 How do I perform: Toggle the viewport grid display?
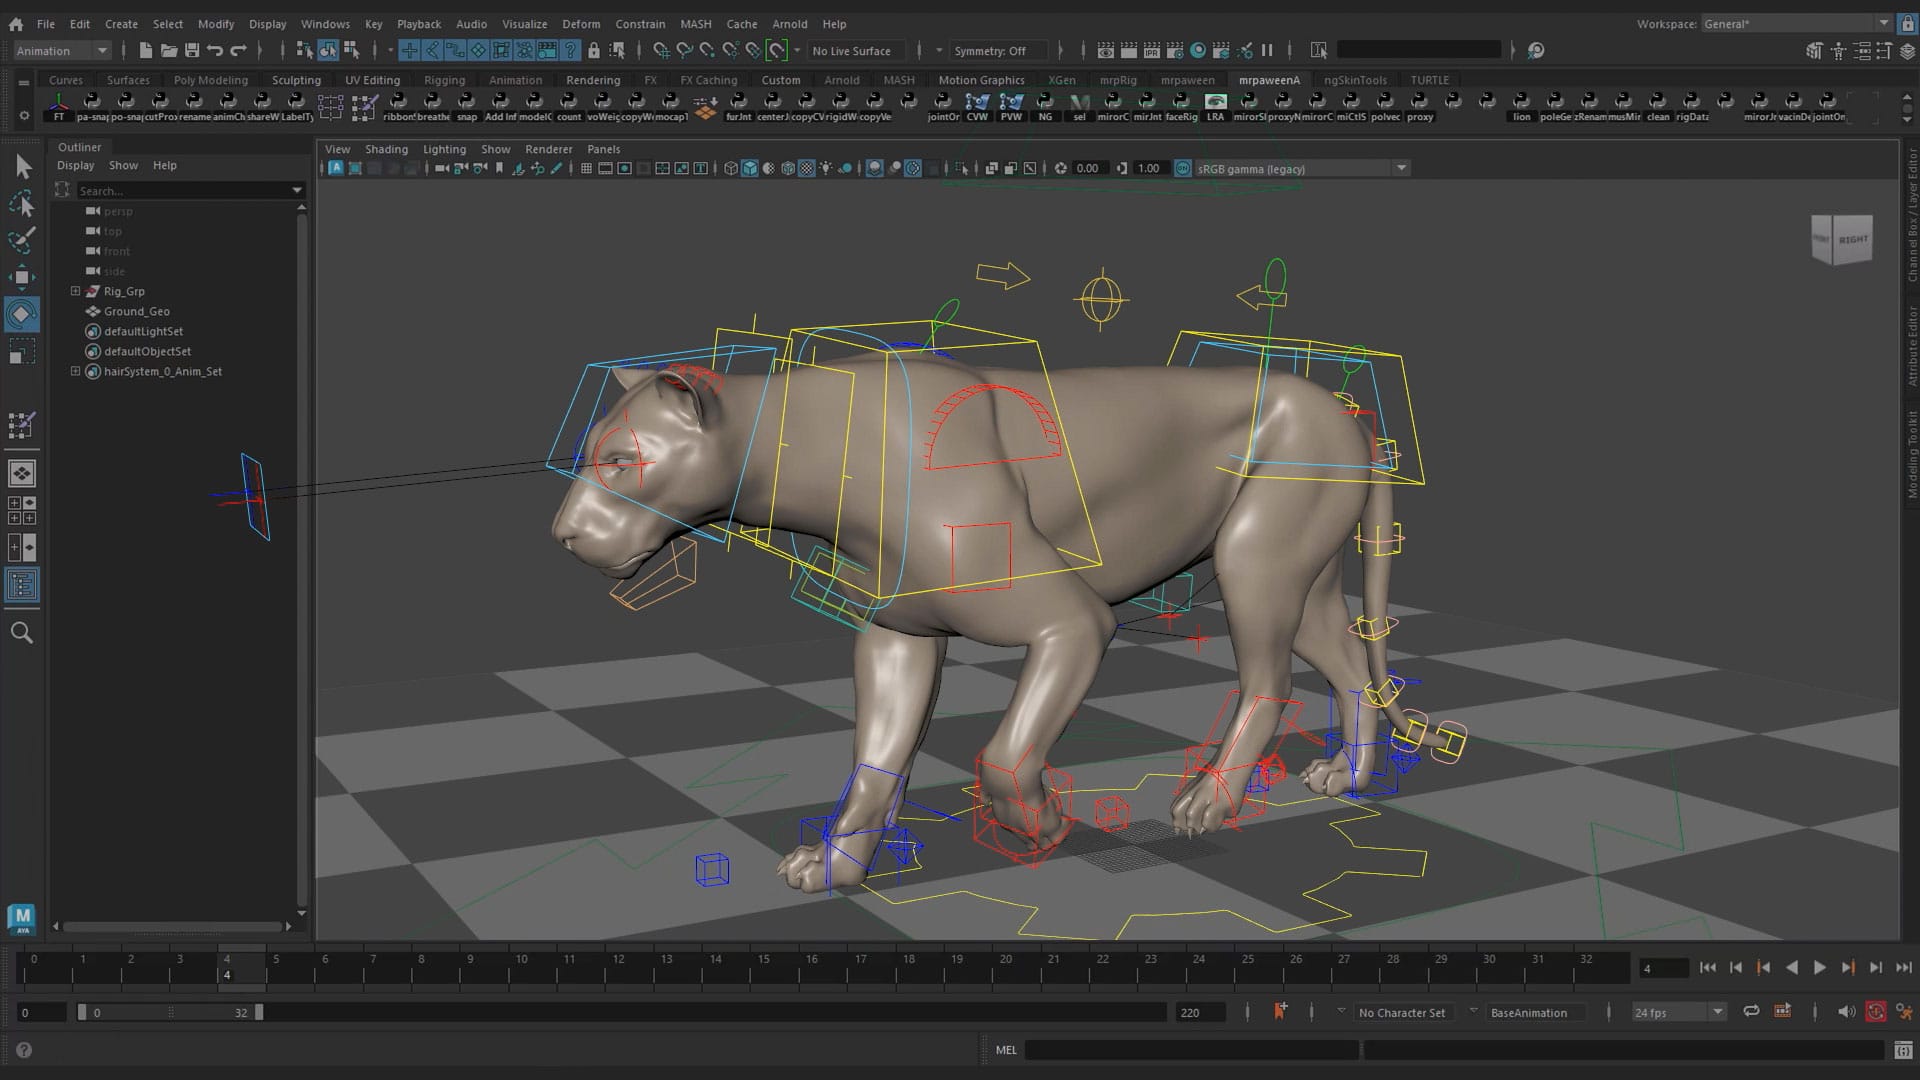587,168
